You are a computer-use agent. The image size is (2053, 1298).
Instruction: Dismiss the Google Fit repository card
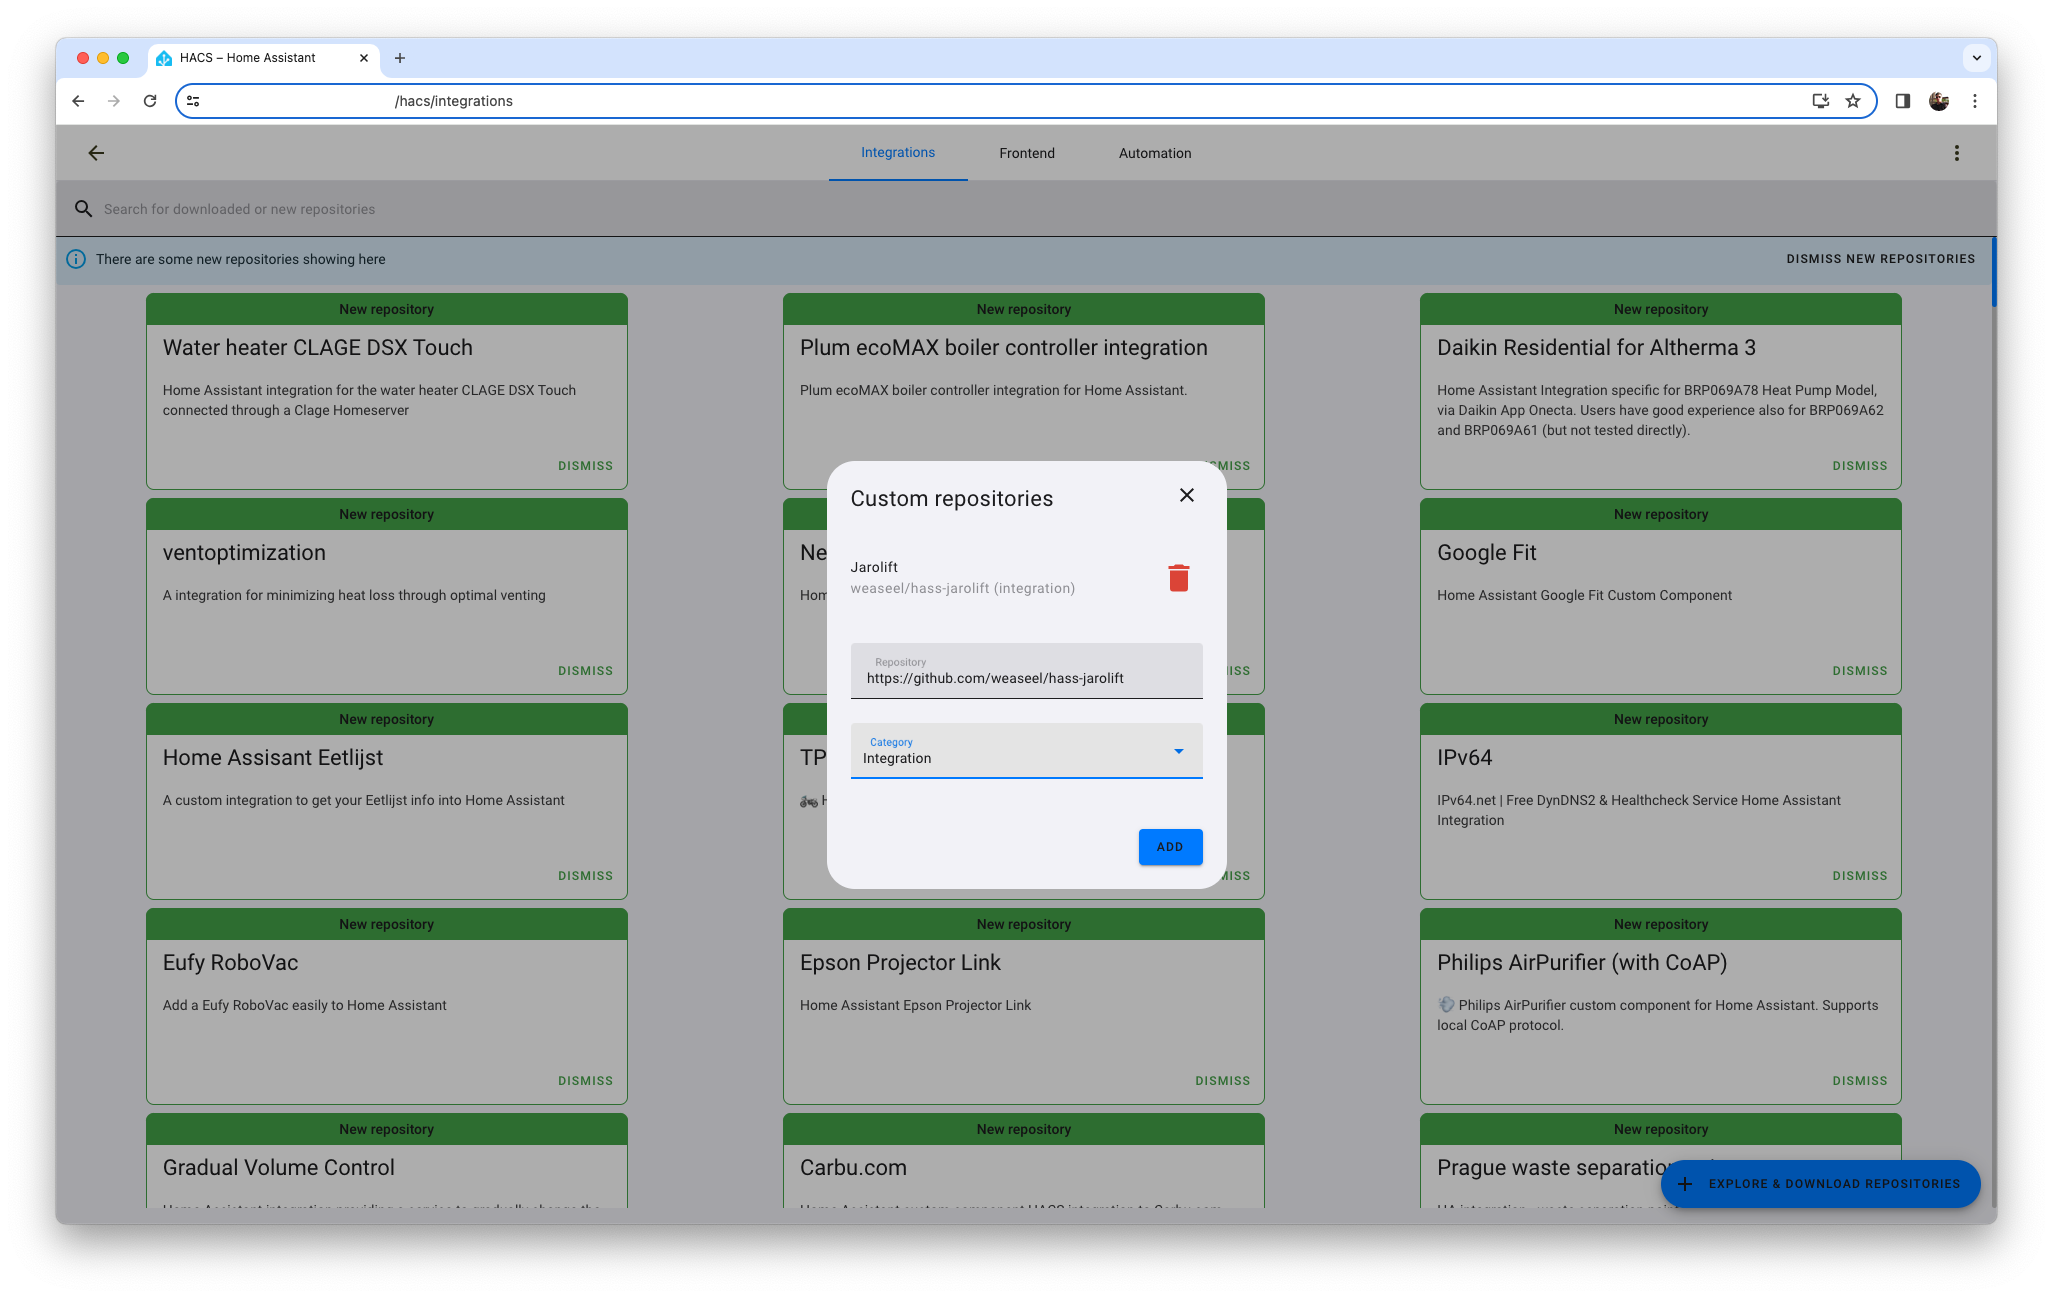[x=1858, y=670]
